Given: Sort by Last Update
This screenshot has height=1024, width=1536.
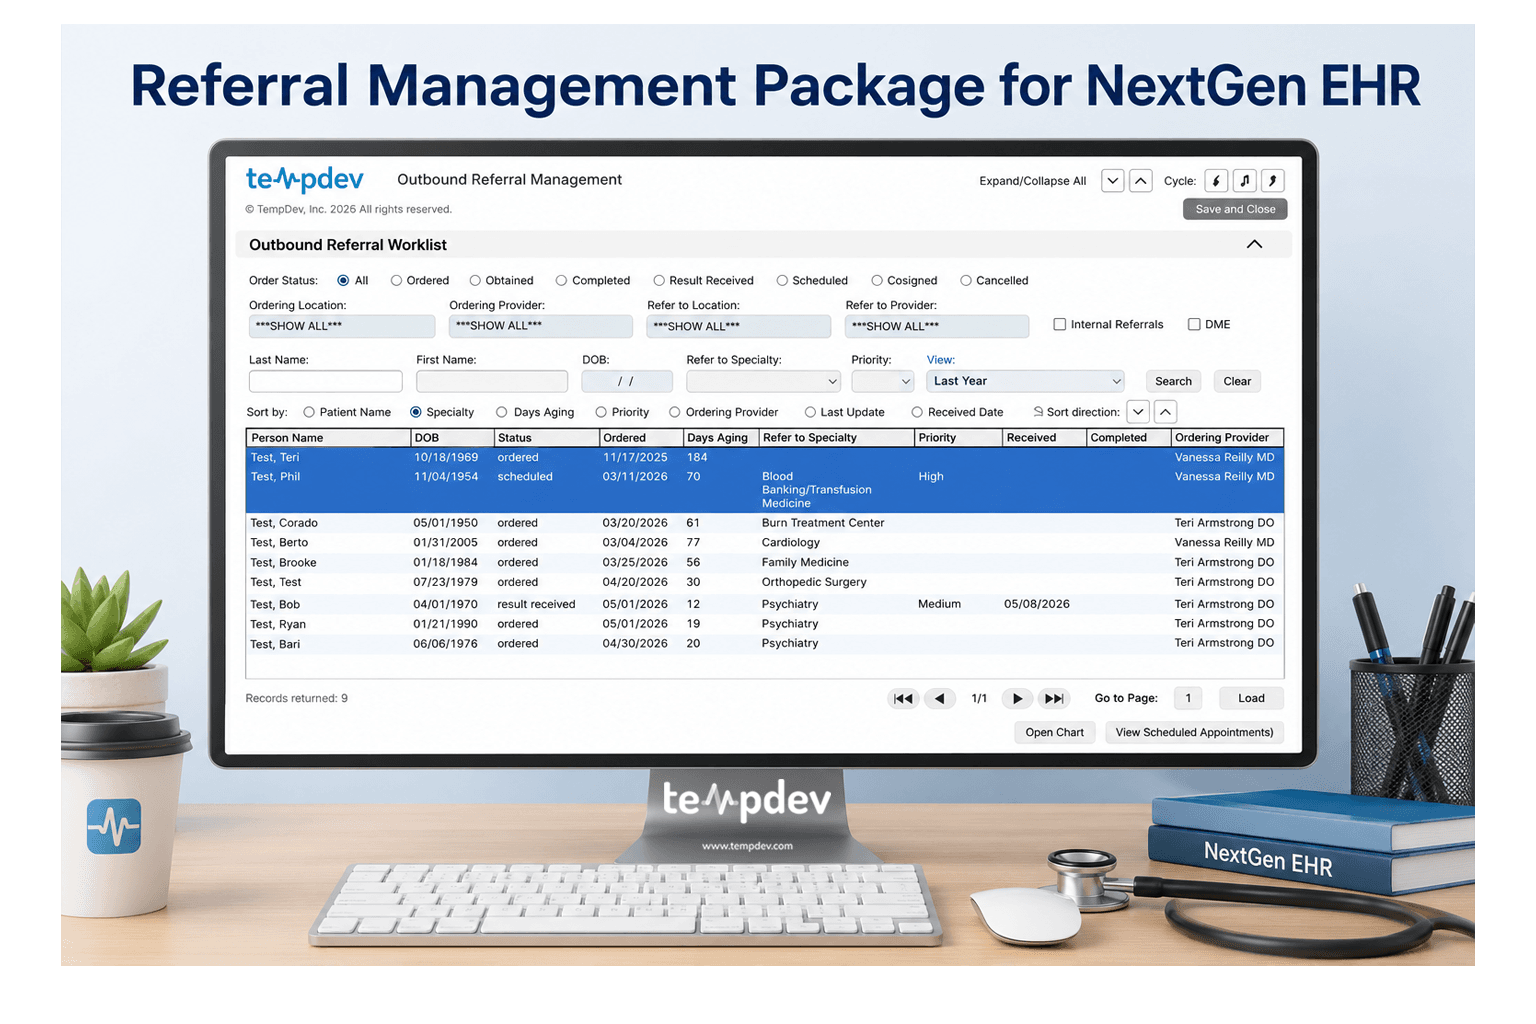Looking at the screenshot, I should (x=810, y=412).
